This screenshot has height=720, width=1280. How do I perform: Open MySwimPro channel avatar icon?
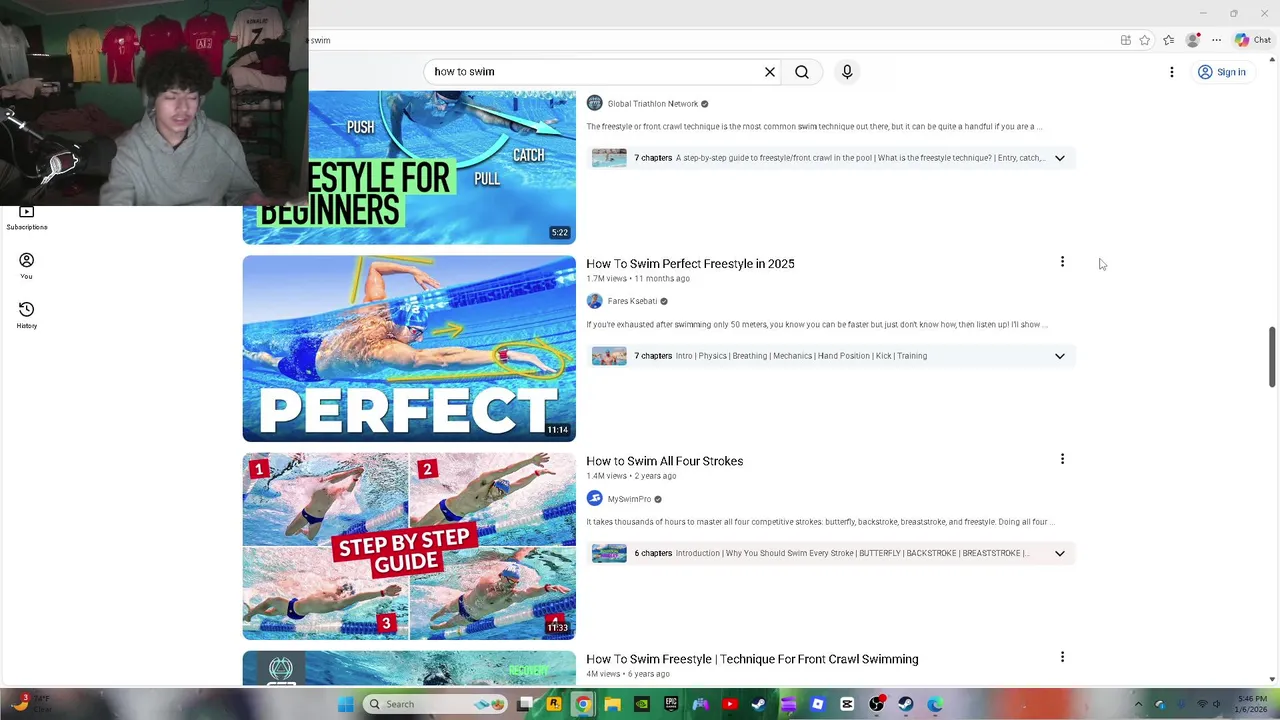(594, 498)
